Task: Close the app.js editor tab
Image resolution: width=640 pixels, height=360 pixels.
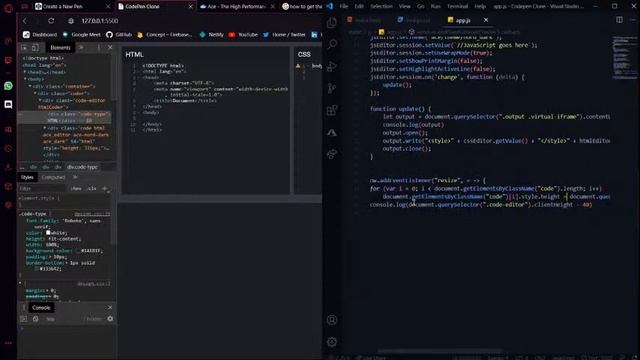Action: click(486, 20)
